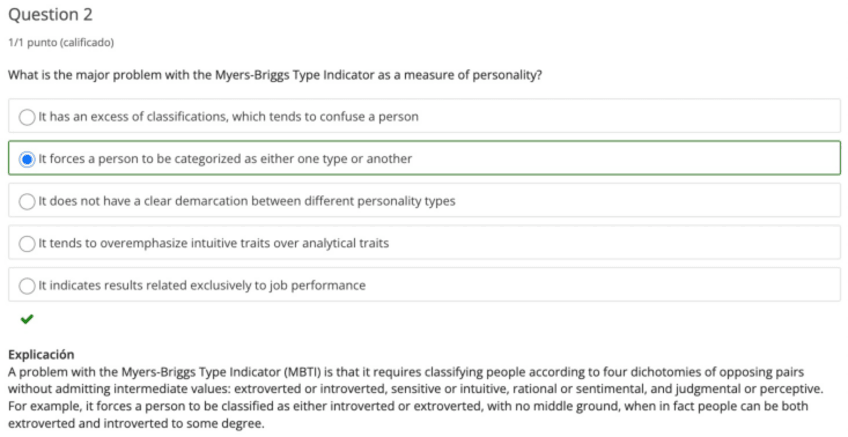The width and height of the screenshot is (848, 437).
Task: Click the 'does not have a clear demarcation' answer text
Action: point(246,201)
